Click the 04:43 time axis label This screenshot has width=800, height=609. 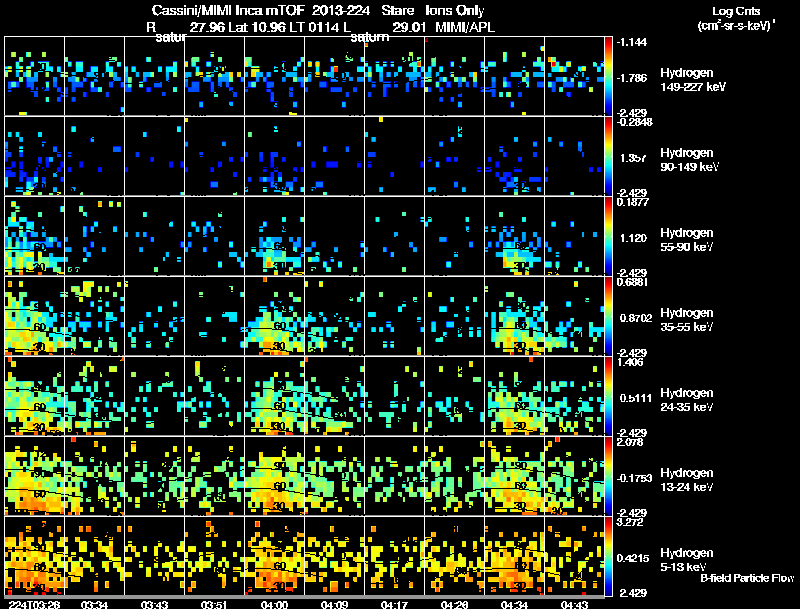(x=574, y=604)
